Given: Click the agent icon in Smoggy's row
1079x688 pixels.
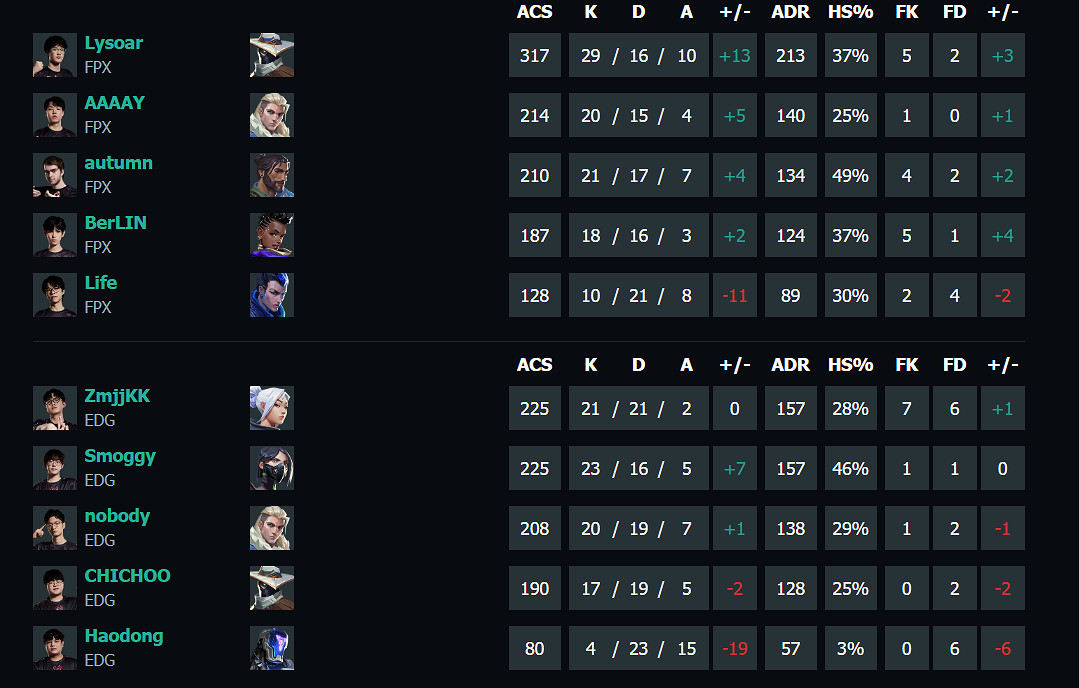Looking at the screenshot, I should [x=271, y=468].
